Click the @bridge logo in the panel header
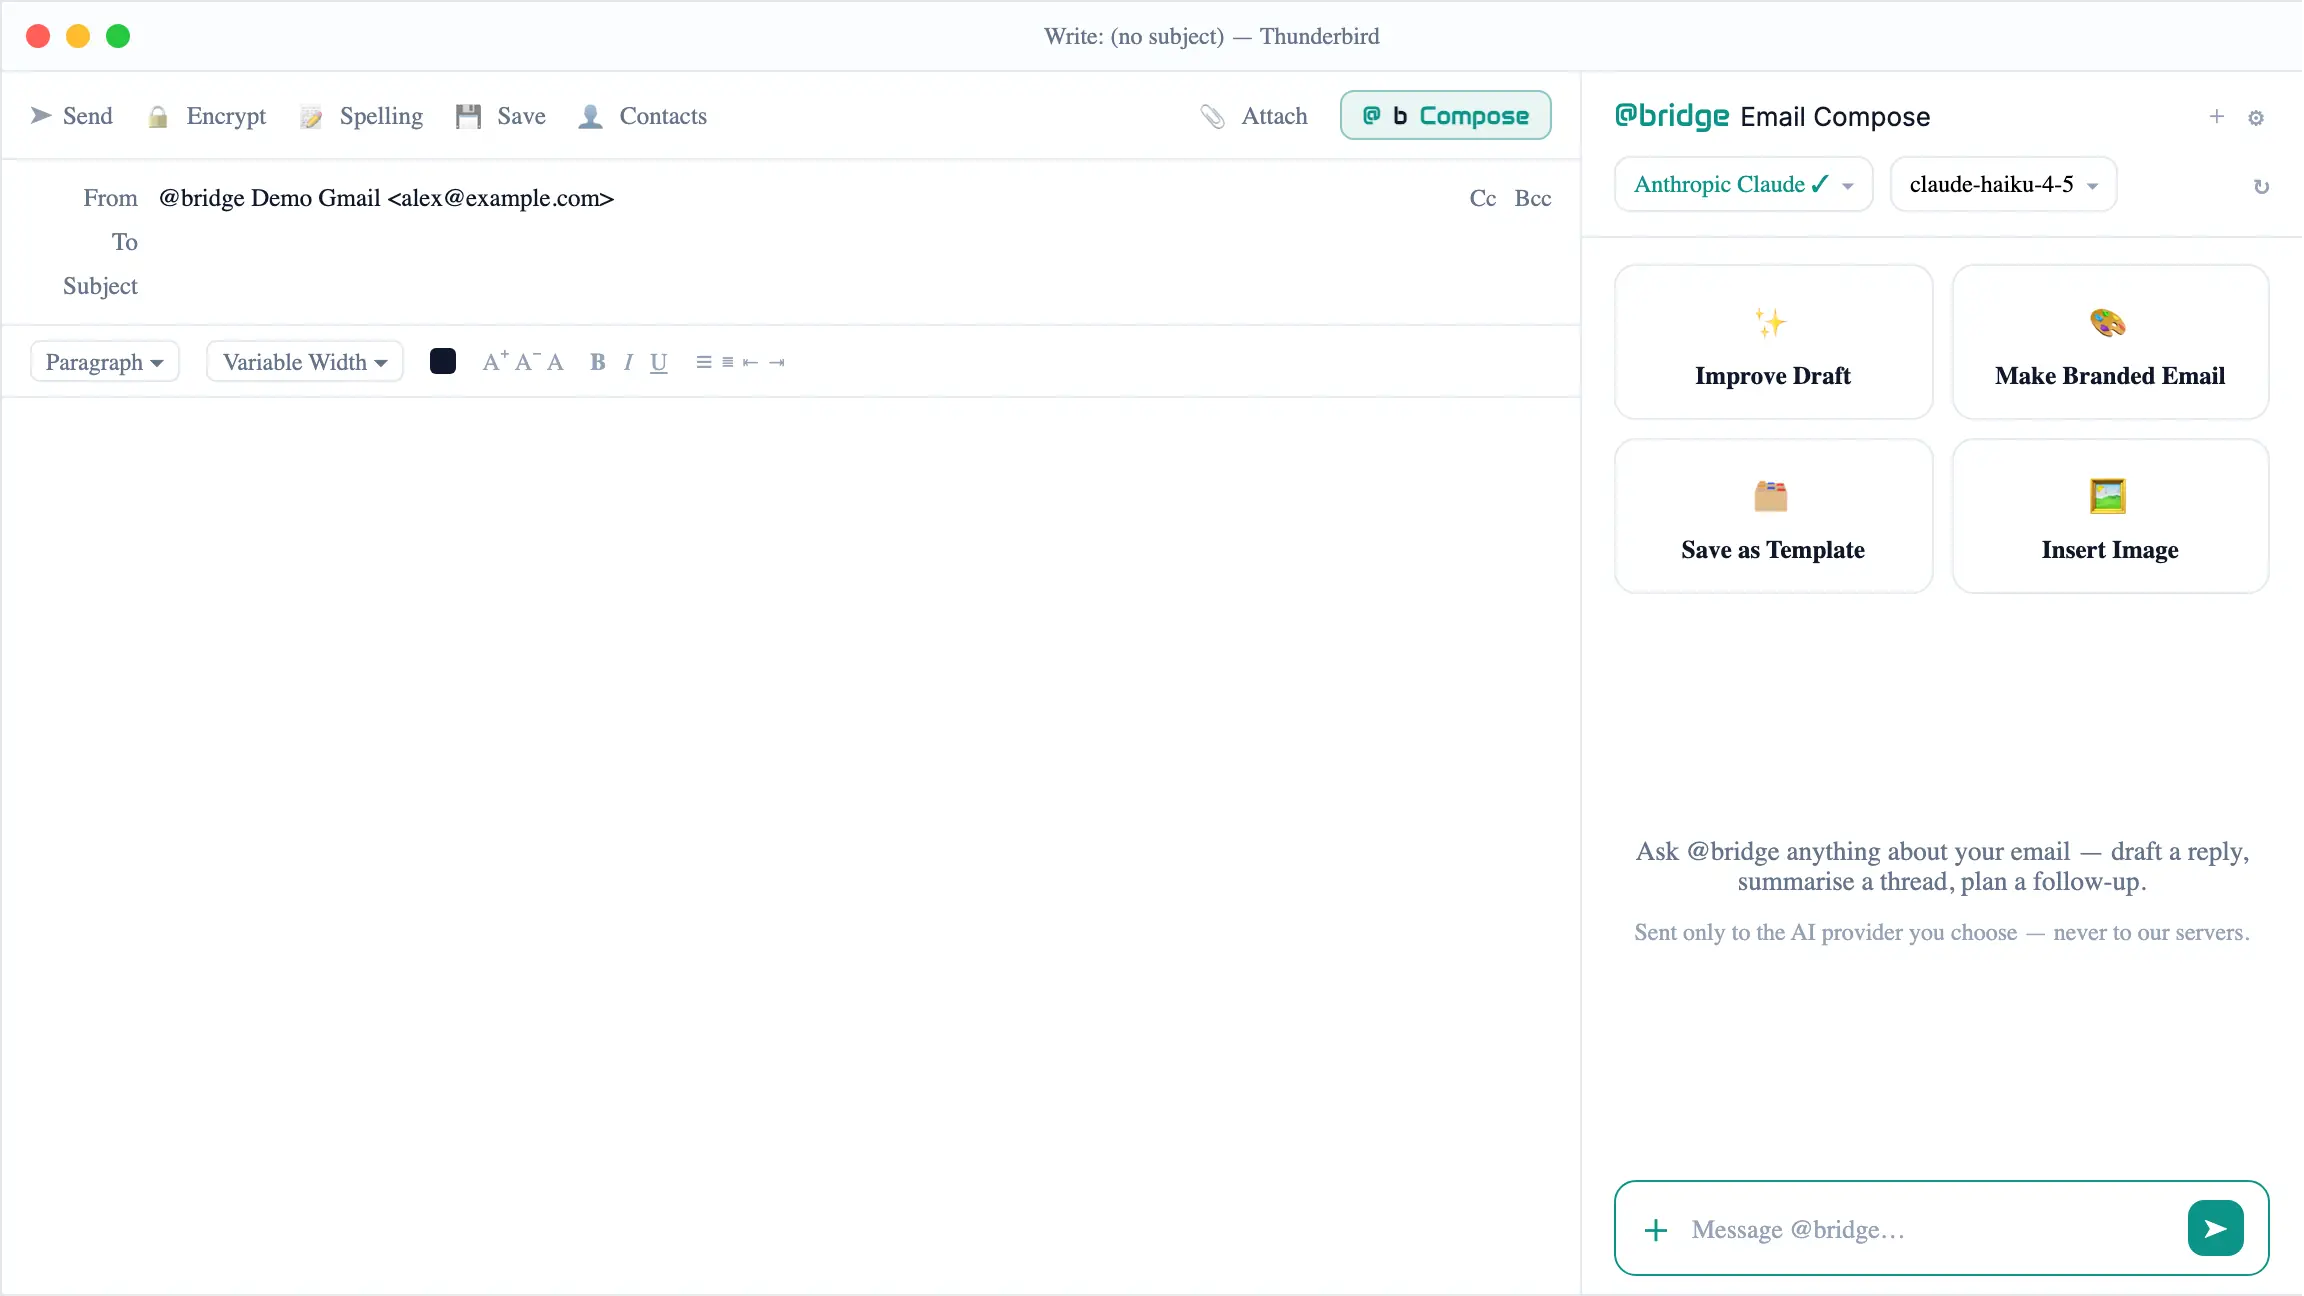The width and height of the screenshot is (2304, 1296). click(1672, 116)
